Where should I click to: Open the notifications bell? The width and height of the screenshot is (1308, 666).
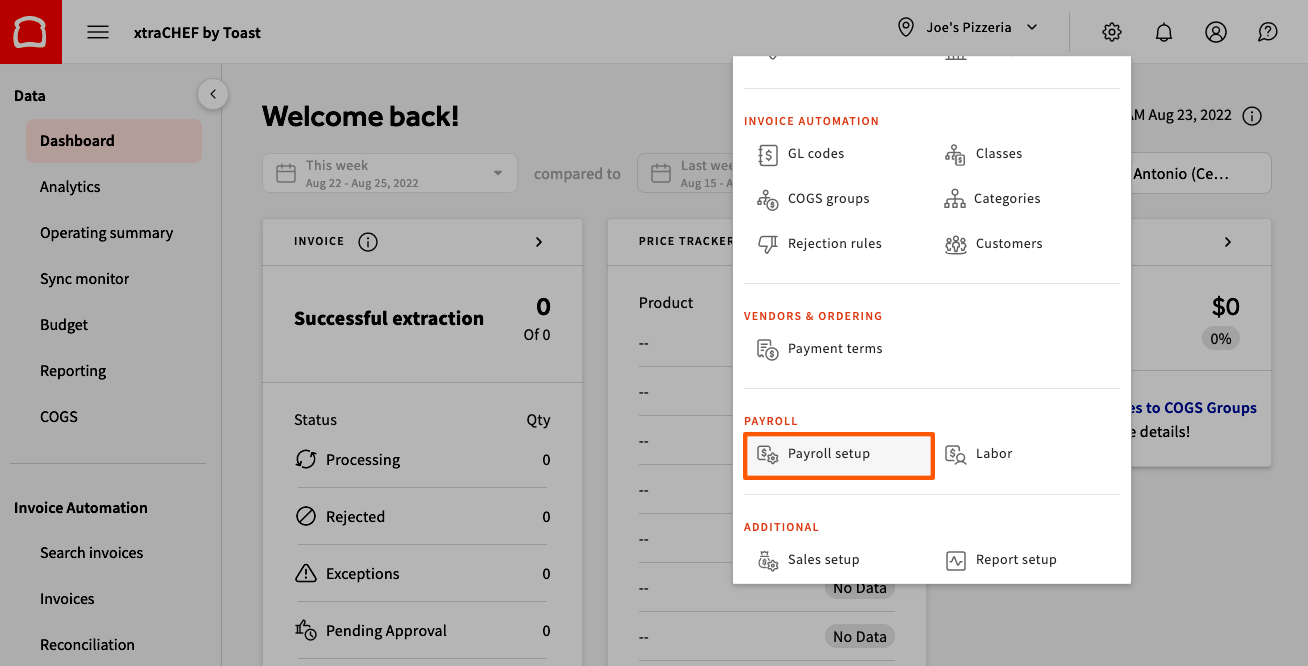click(x=1163, y=31)
